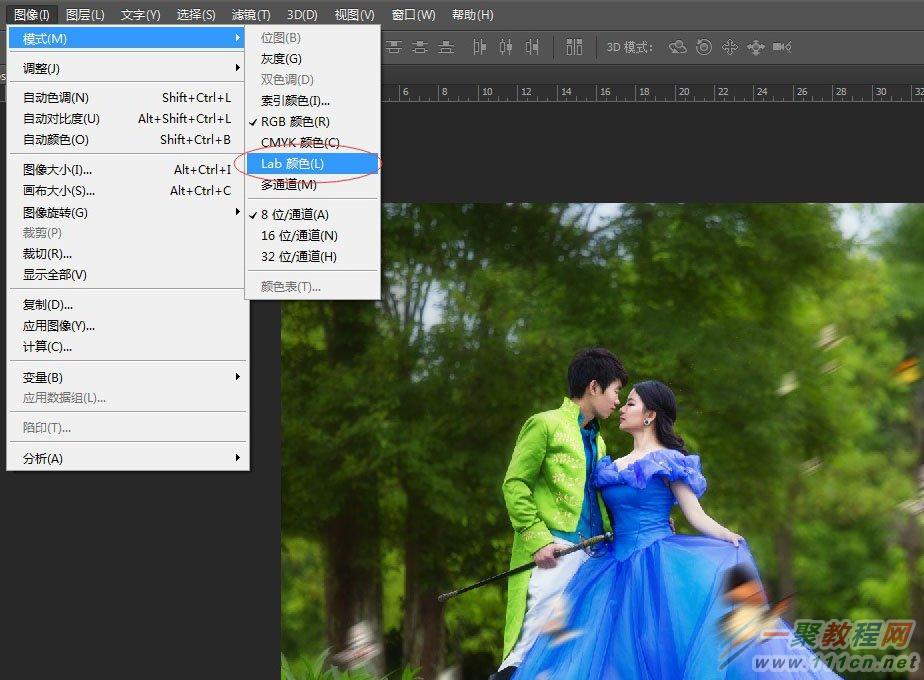The height and width of the screenshot is (680, 924).
Task: Click distribute left edges icon
Action: [x=479, y=47]
